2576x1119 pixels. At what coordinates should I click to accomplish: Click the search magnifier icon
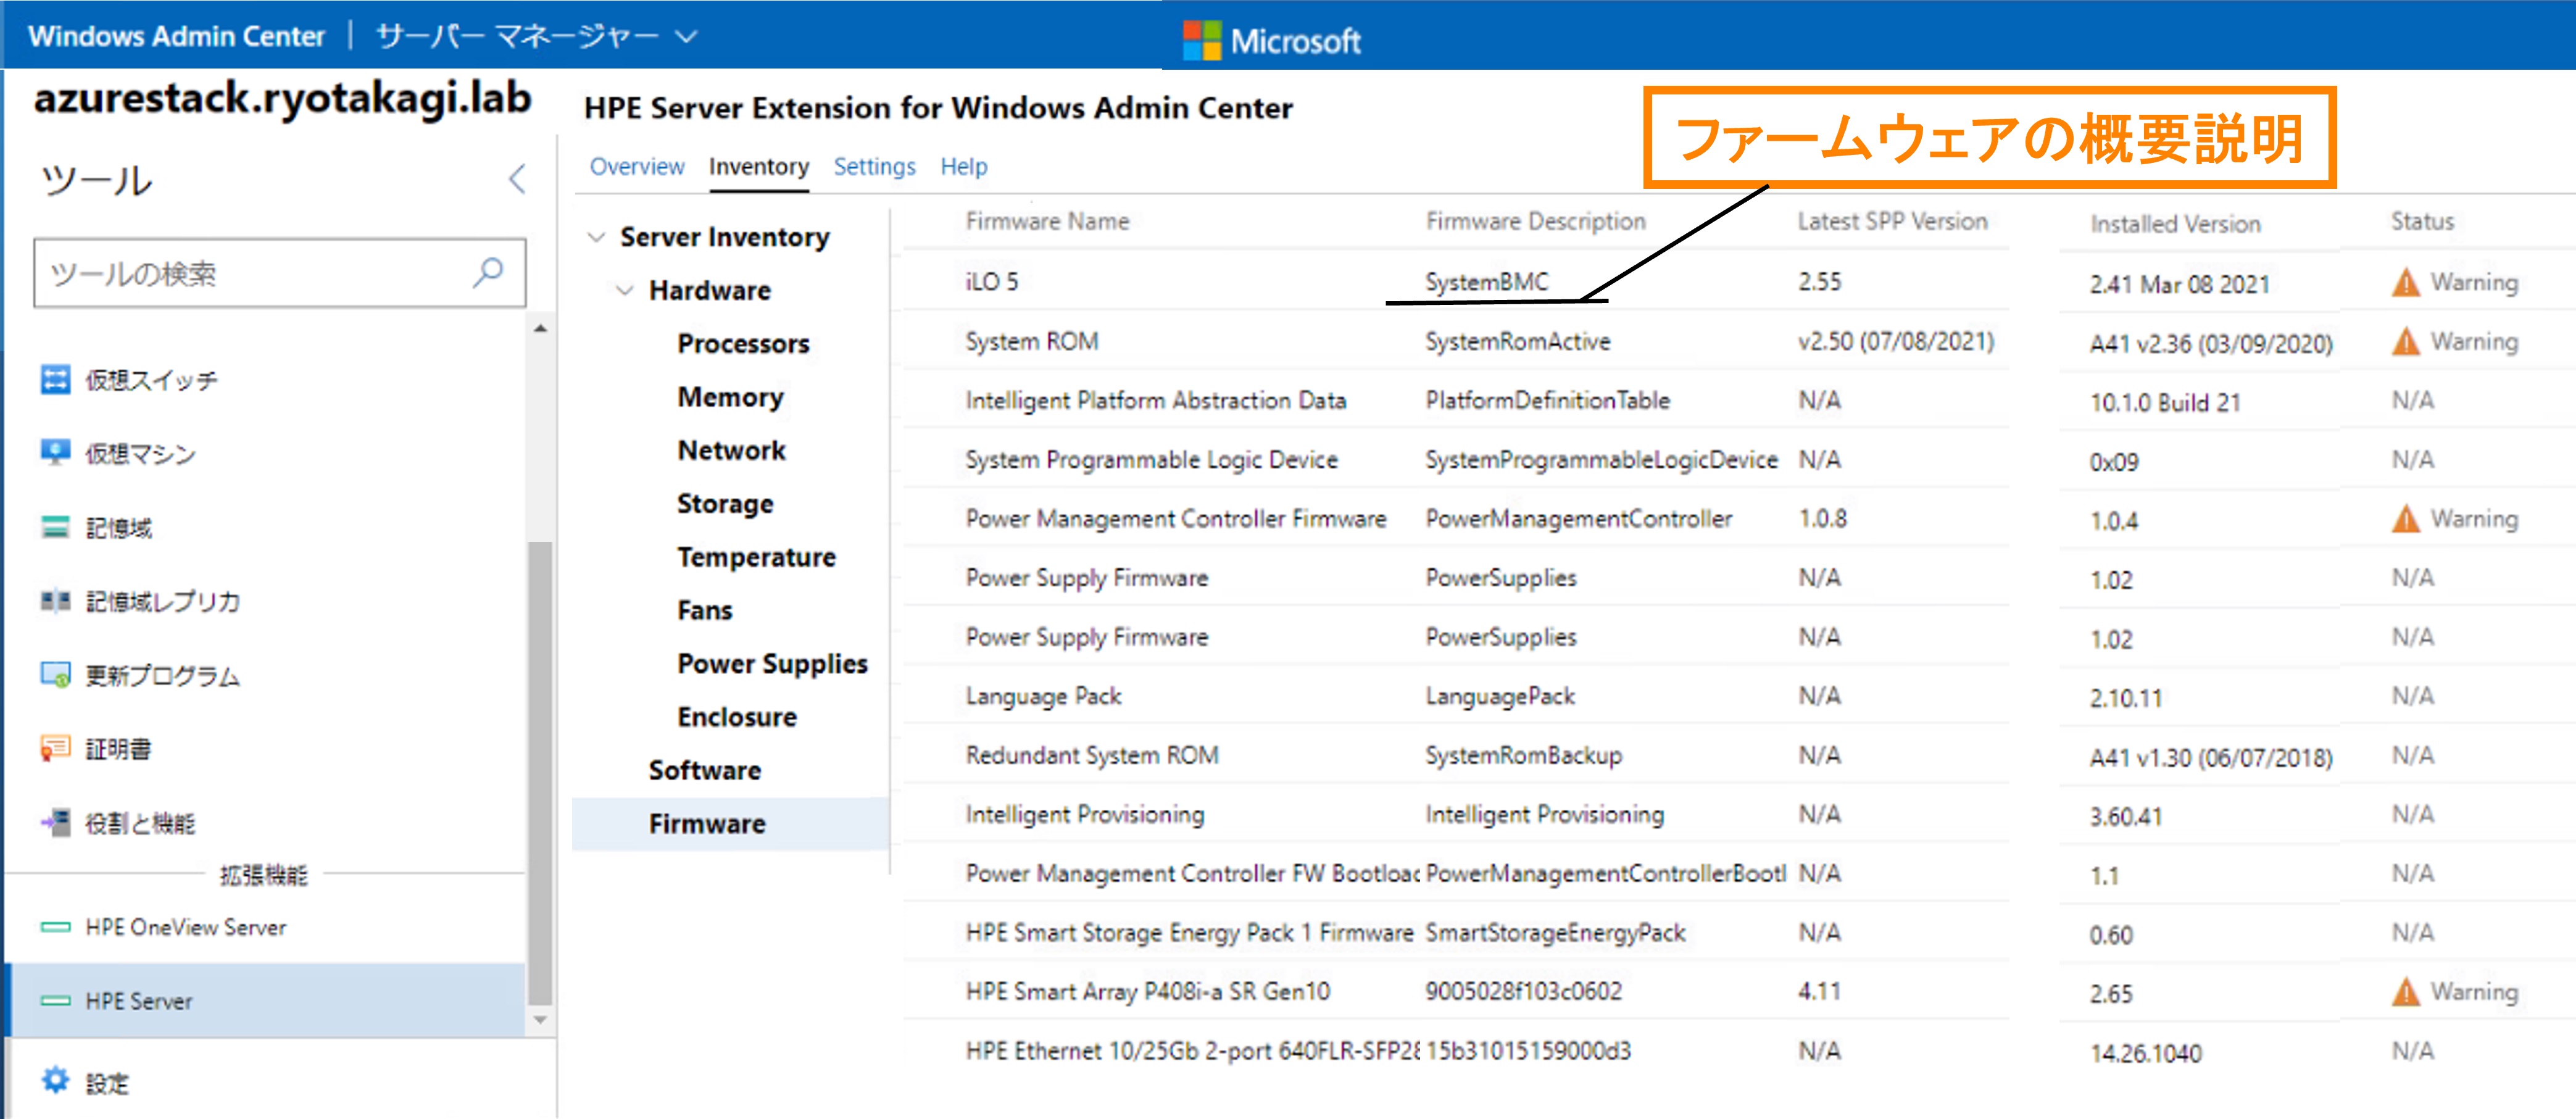(x=488, y=272)
